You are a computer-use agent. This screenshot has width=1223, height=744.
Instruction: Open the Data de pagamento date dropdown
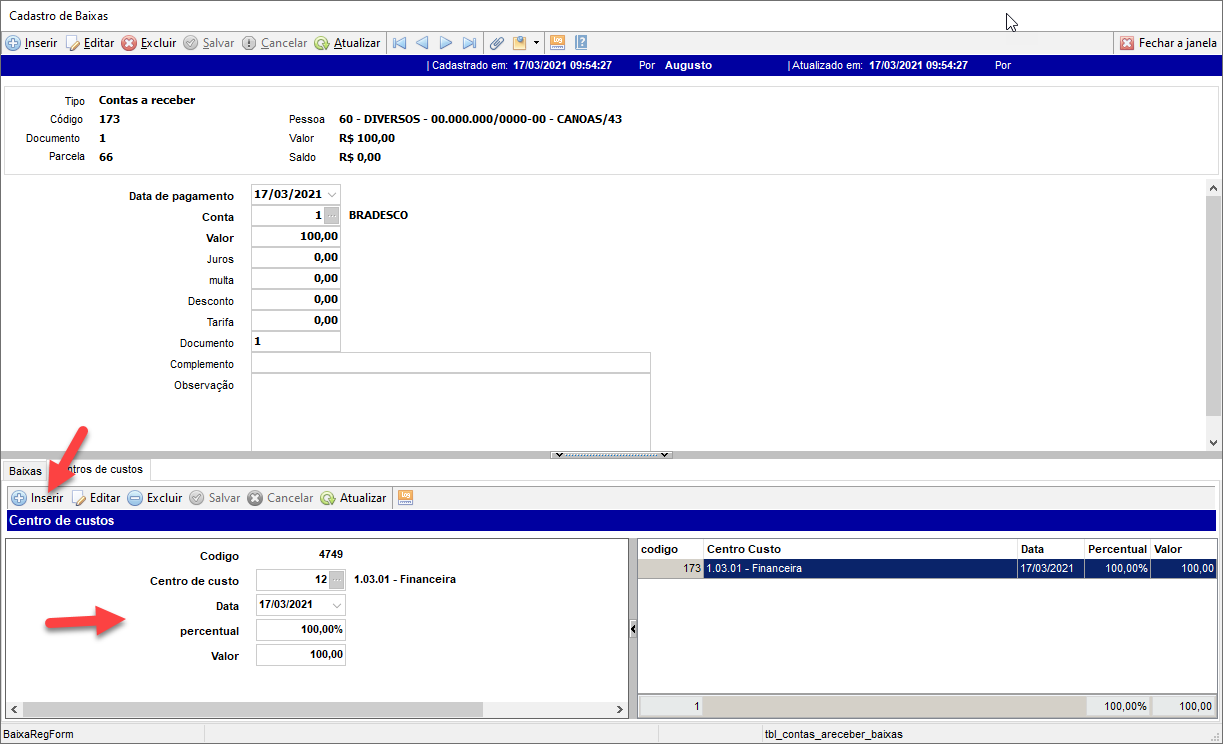[332, 195]
